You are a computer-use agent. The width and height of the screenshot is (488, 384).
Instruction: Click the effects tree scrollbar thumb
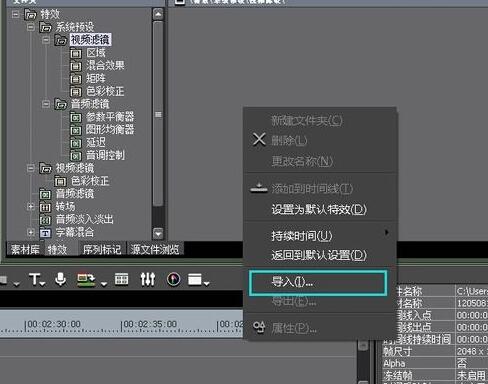click(x=158, y=114)
